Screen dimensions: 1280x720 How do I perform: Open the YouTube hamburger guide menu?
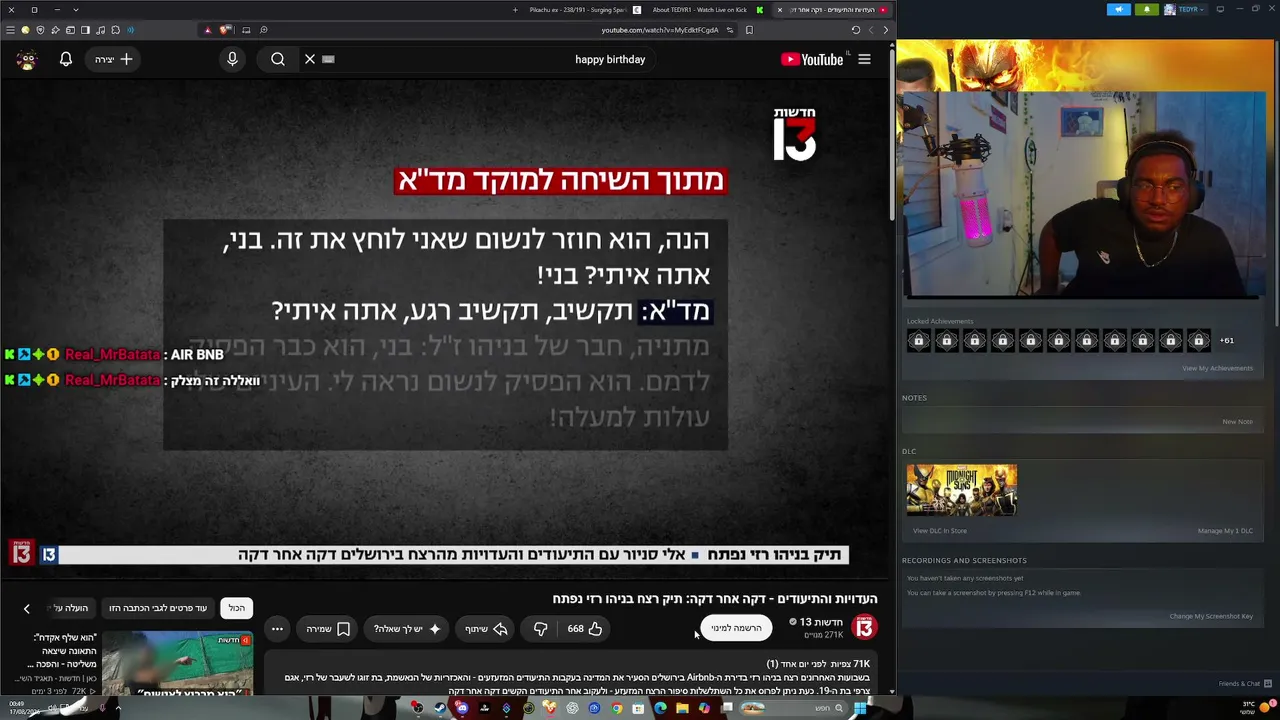864,59
